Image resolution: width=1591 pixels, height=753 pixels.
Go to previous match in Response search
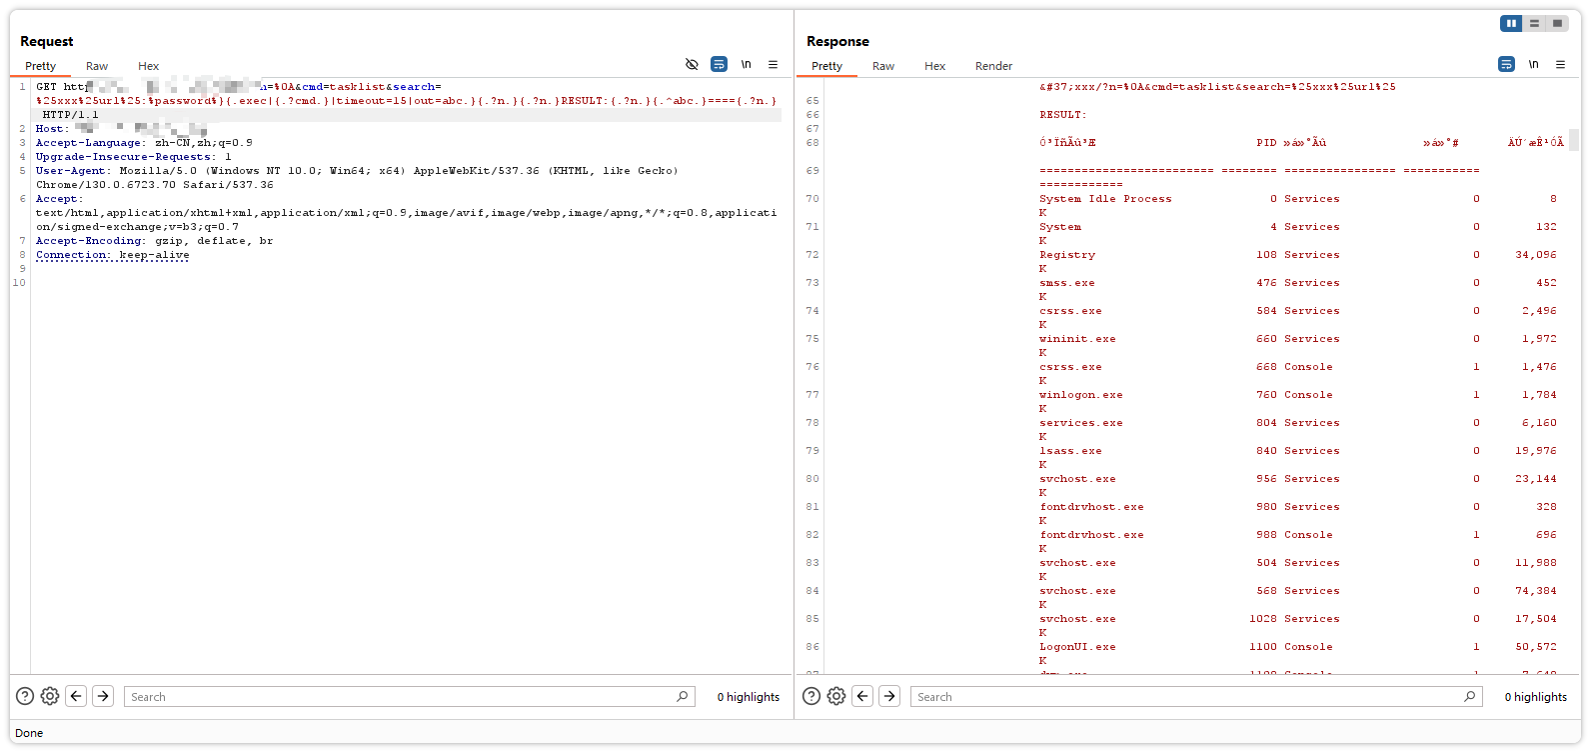pos(863,696)
